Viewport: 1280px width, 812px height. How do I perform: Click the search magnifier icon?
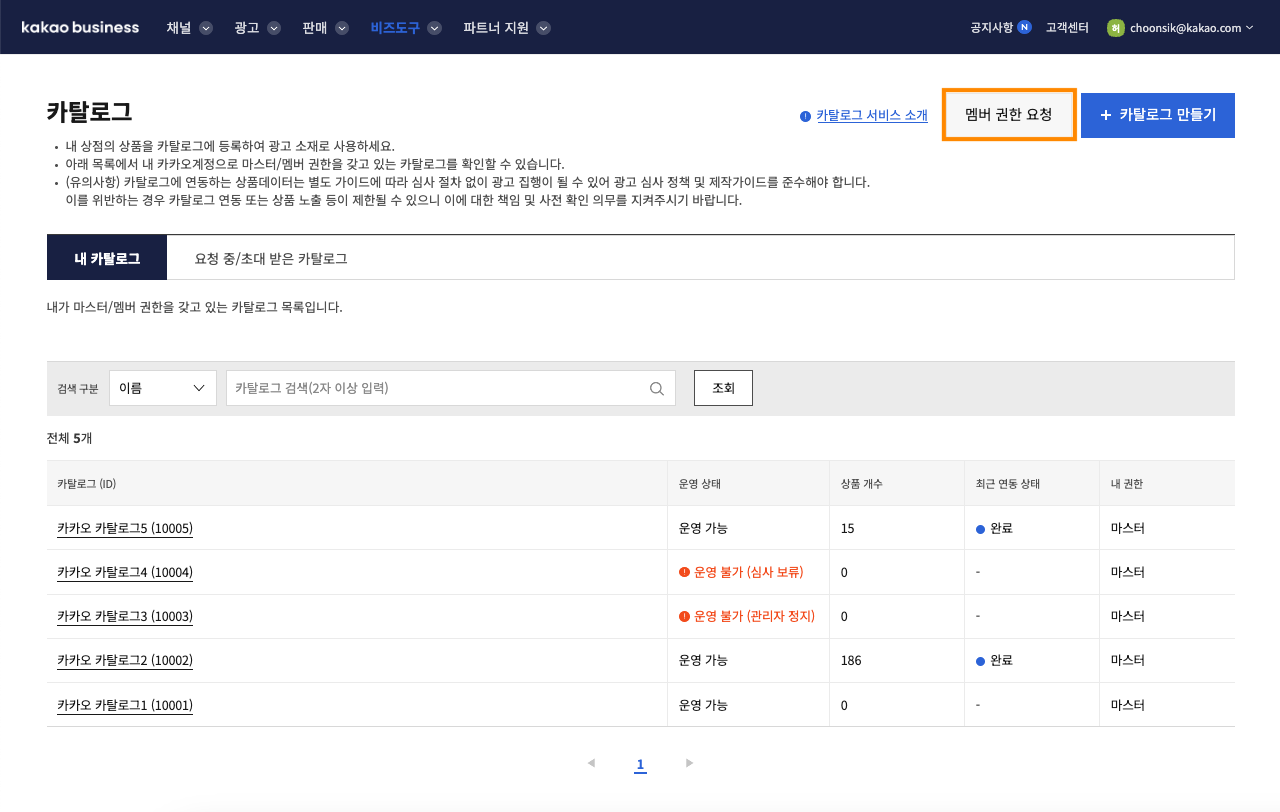pyautogui.click(x=657, y=388)
